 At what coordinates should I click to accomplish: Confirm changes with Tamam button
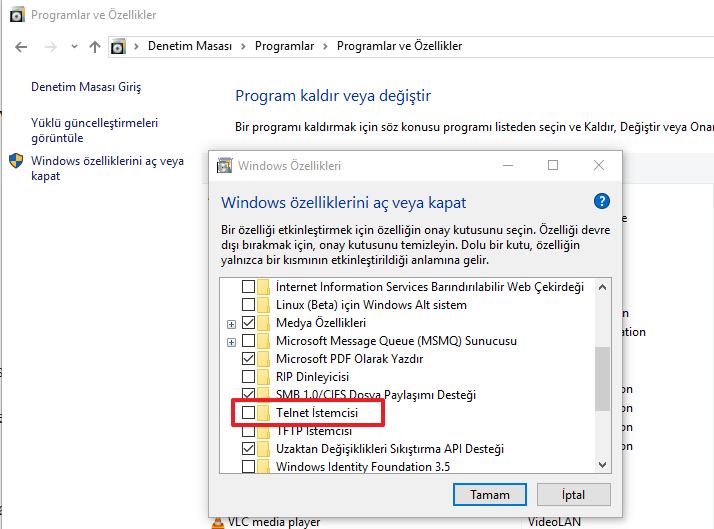click(x=490, y=494)
